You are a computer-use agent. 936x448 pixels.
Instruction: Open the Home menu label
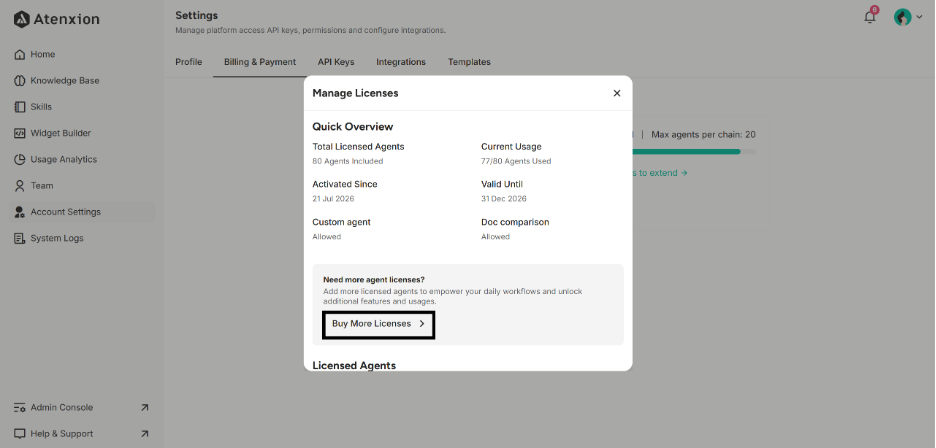[43, 54]
